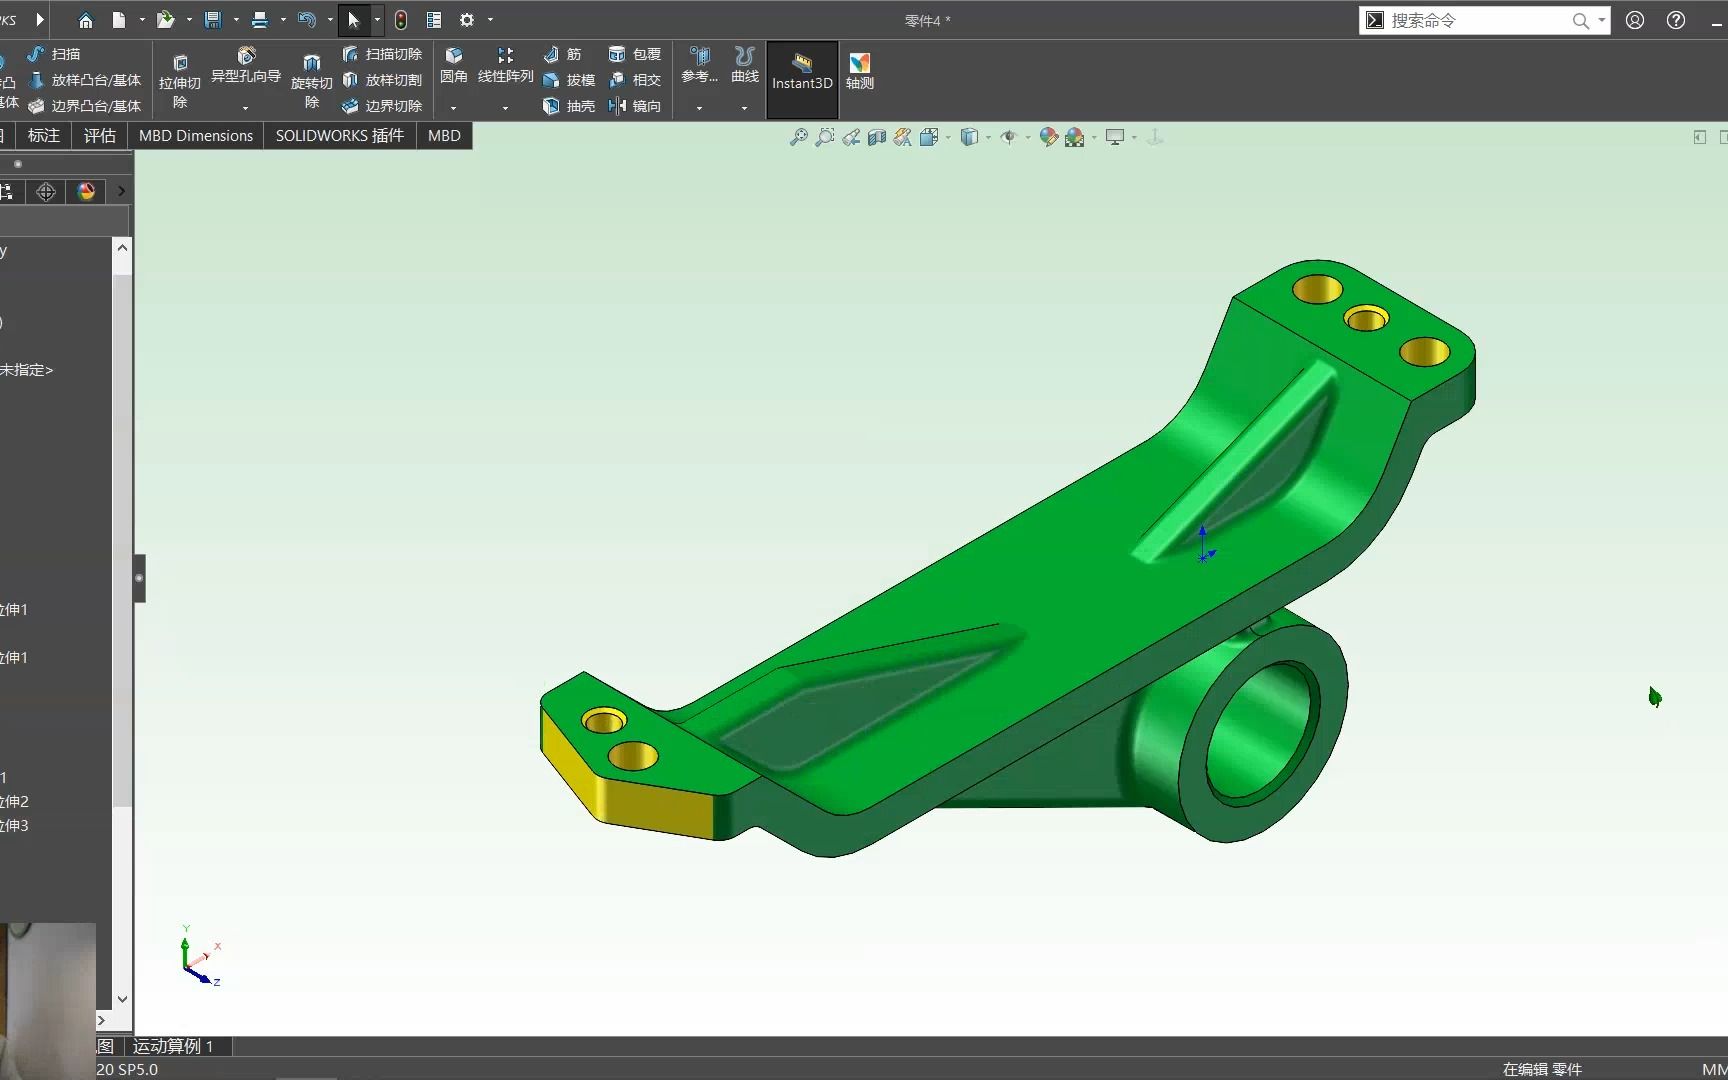Select the 拔模 draft tool

pyautogui.click(x=569, y=80)
